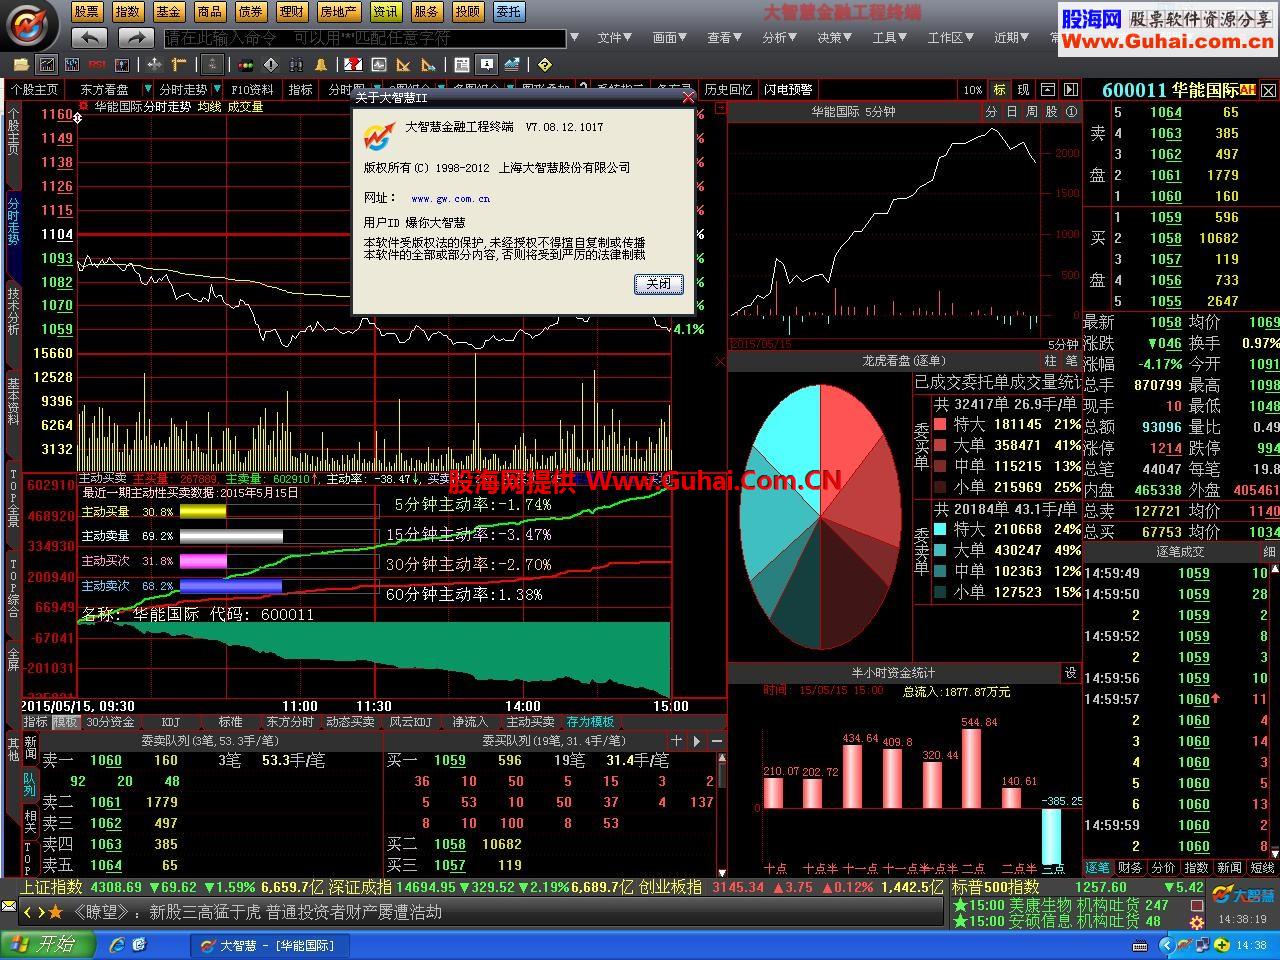Toggle the 模板 button in indicator bar
This screenshot has width=1280, height=960.
click(65, 721)
